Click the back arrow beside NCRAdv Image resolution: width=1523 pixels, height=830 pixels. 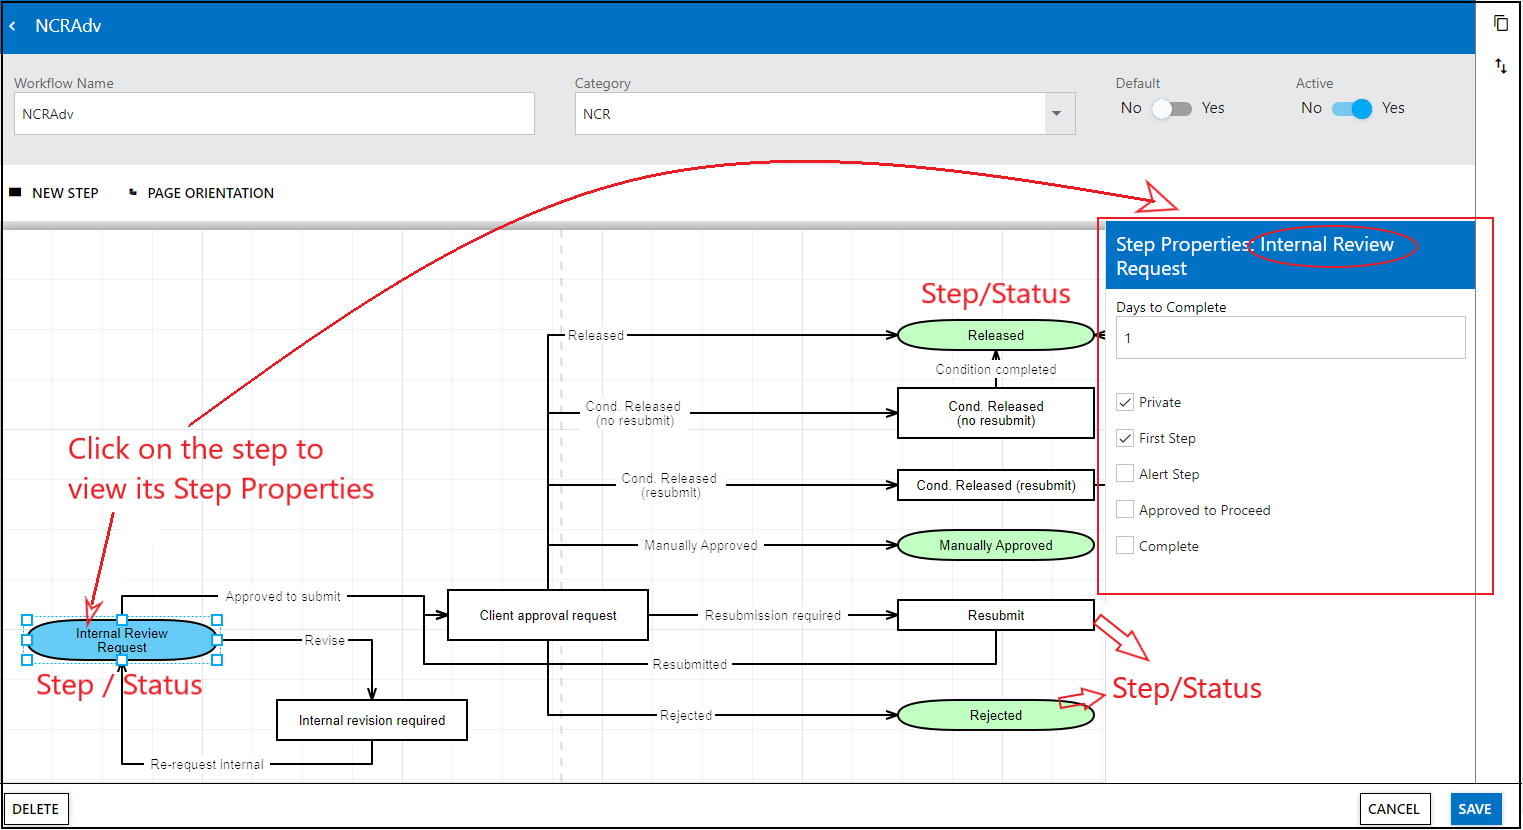(x=13, y=26)
